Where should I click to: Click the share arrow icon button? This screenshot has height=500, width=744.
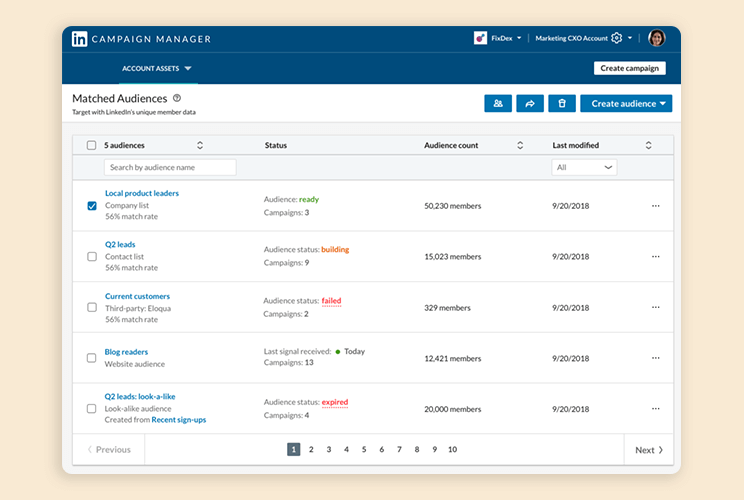point(530,103)
